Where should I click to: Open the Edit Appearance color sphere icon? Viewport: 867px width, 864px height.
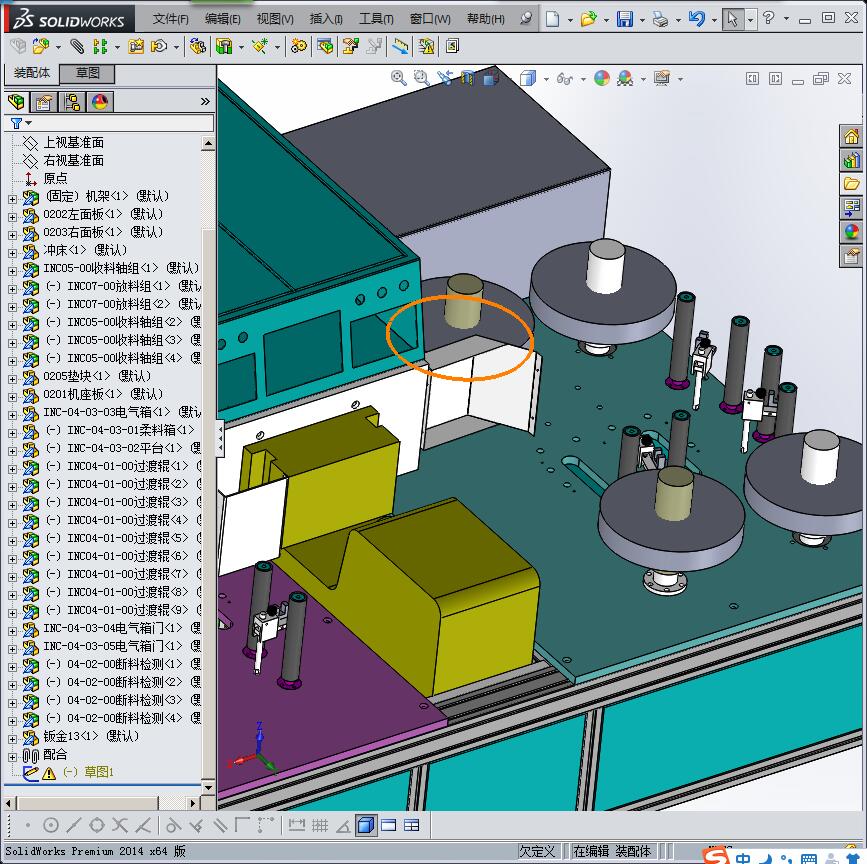coord(602,78)
